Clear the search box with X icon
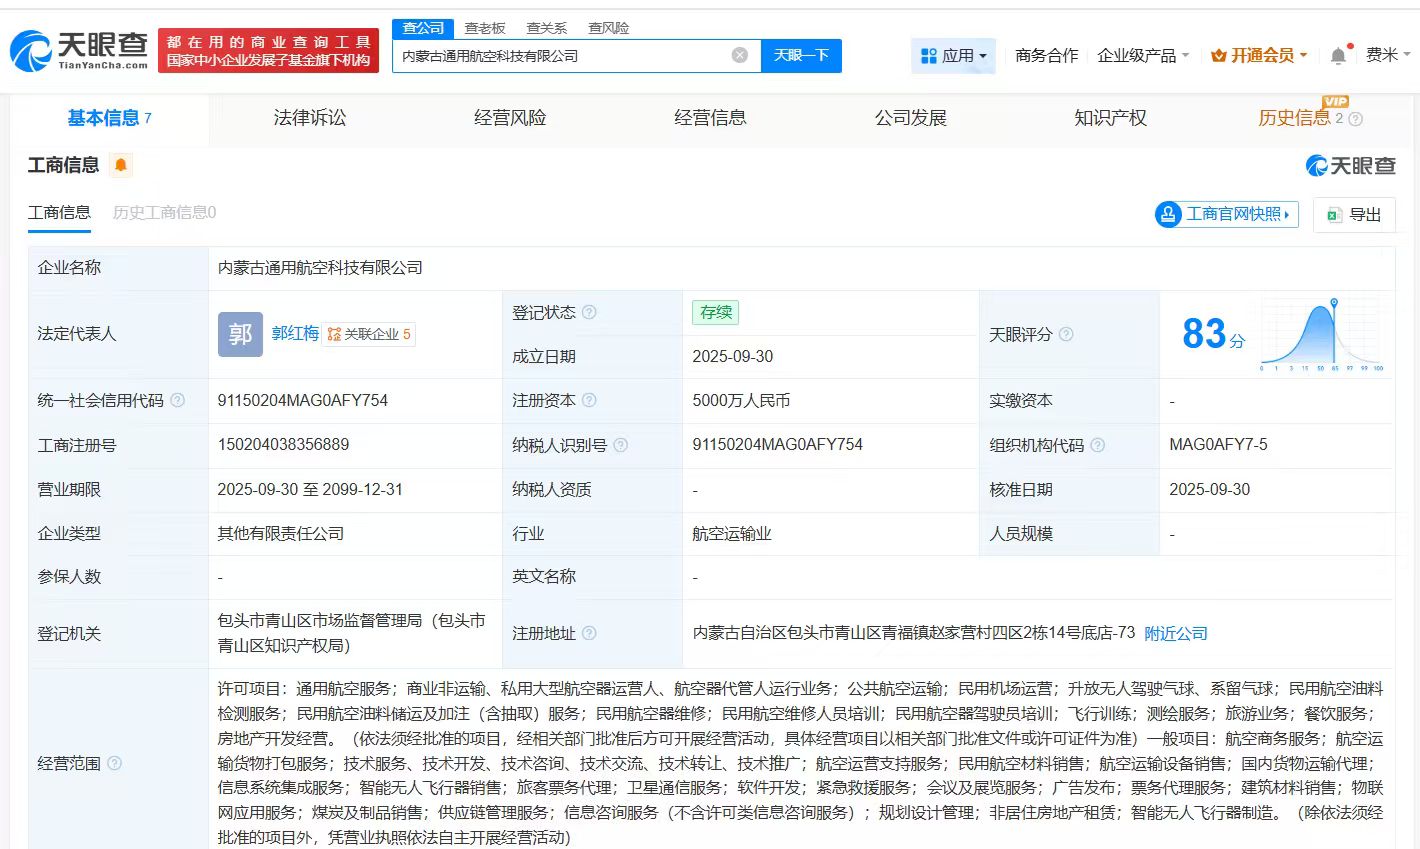Screen dimensions: 1420x849 tap(739, 56)
